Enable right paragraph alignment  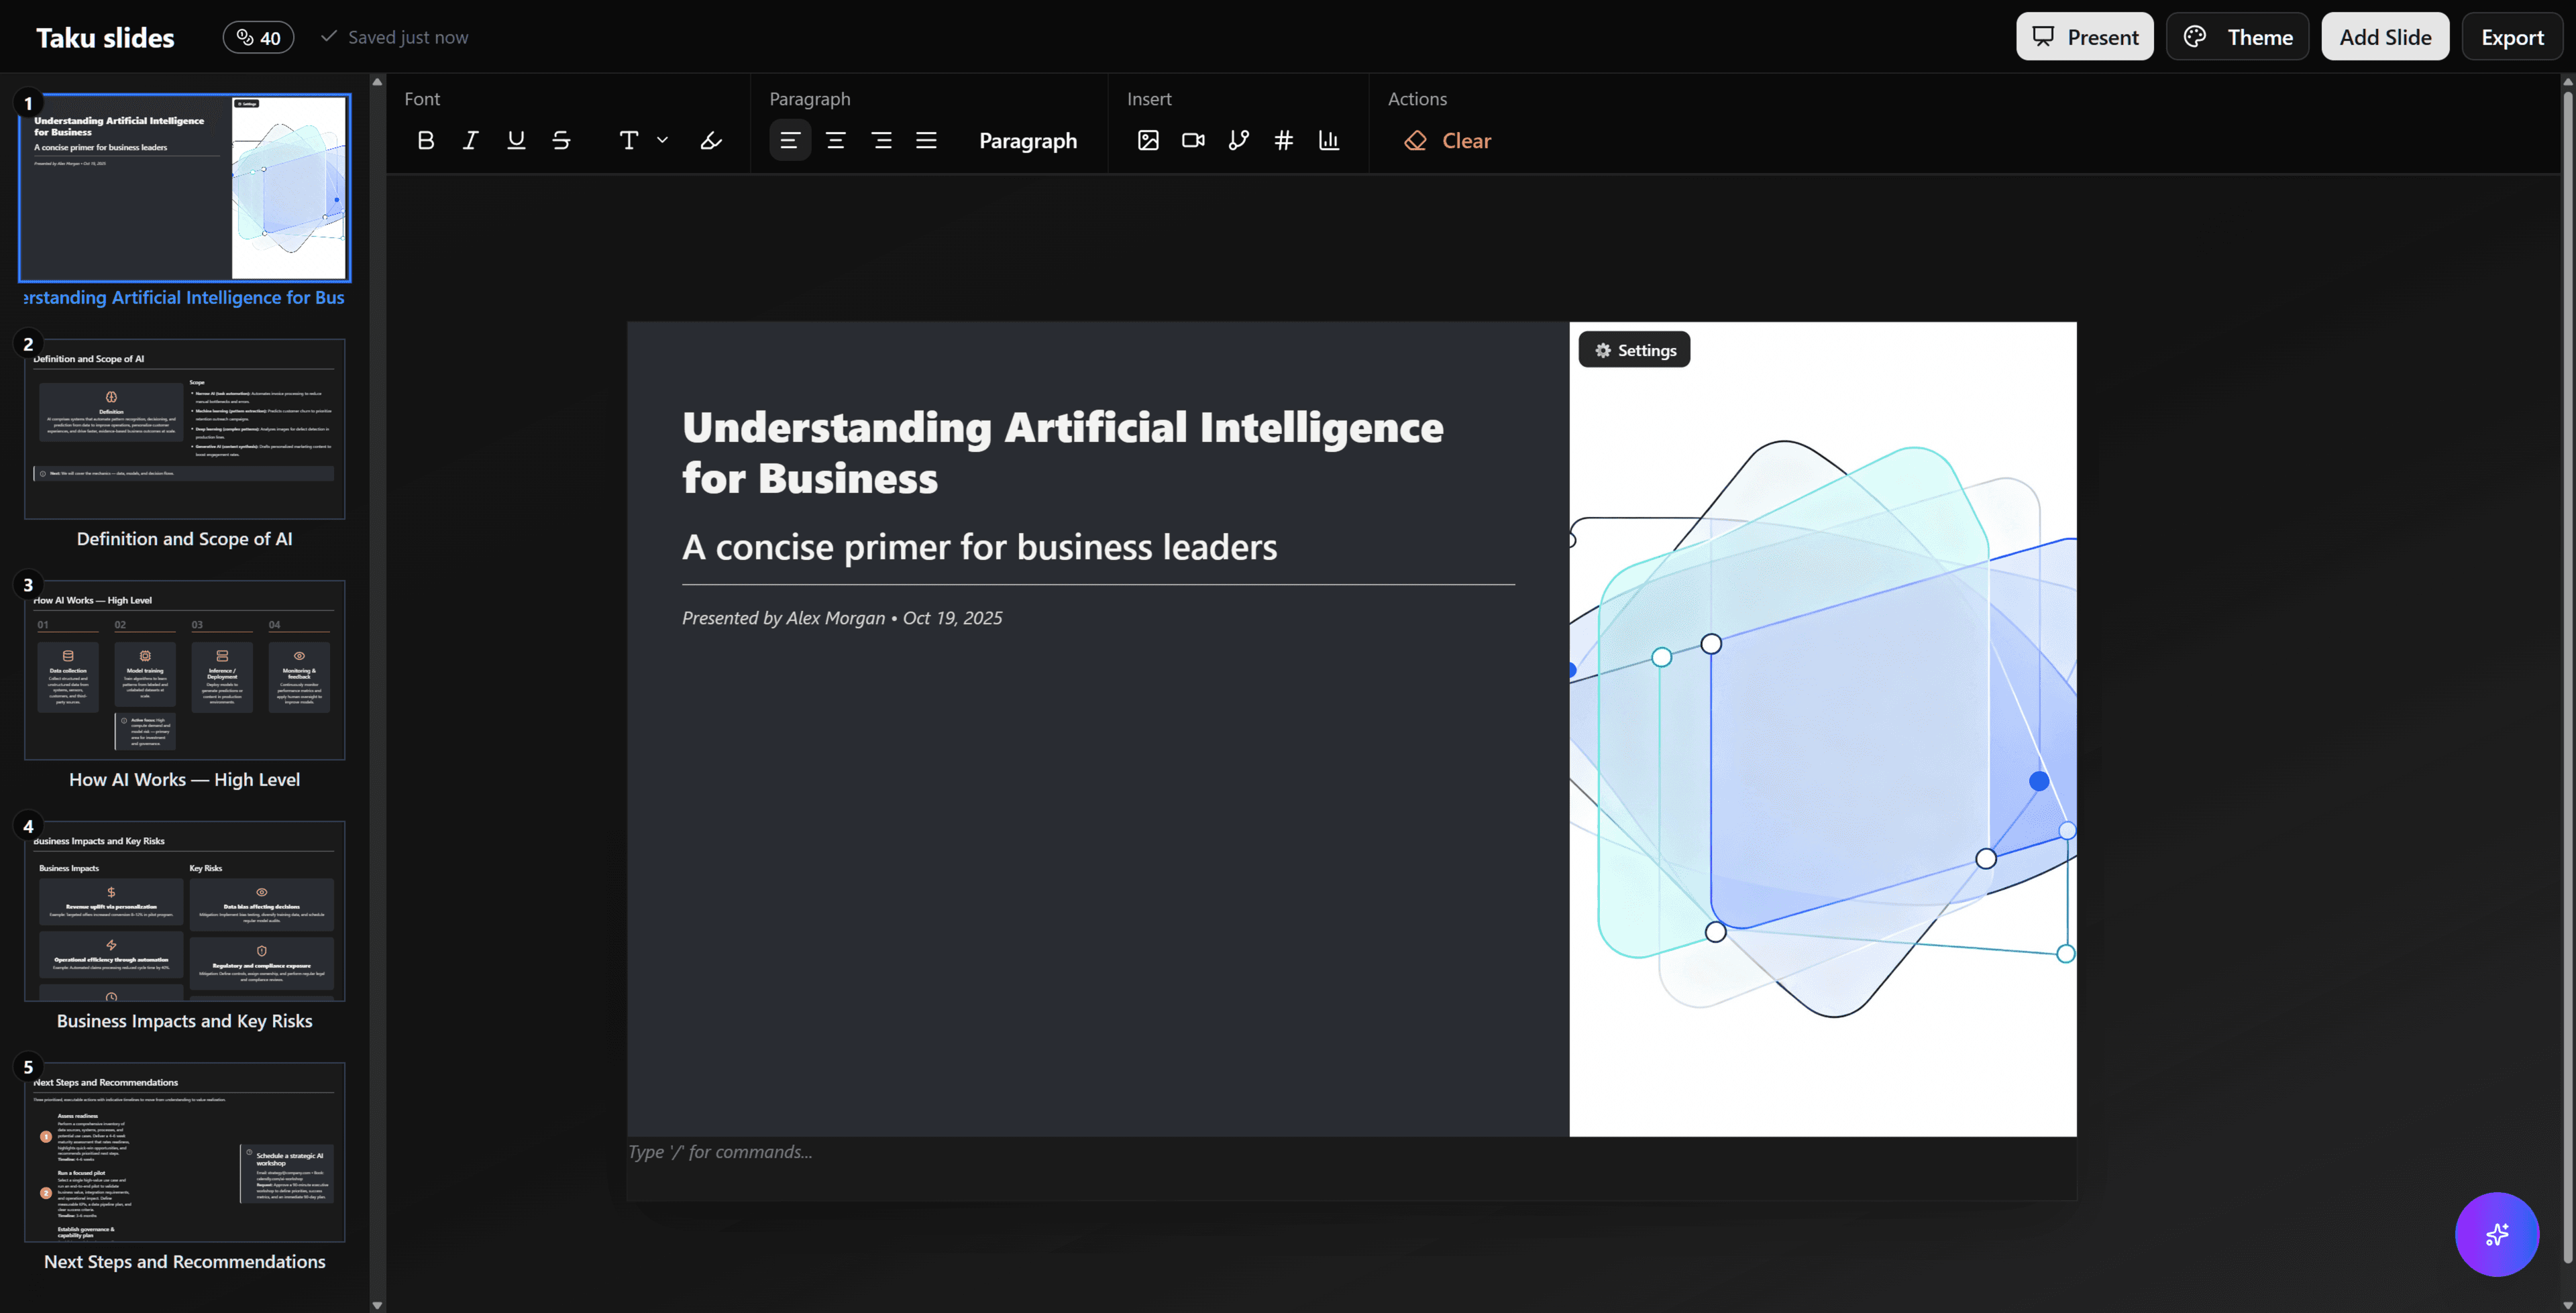pos(882,140)
